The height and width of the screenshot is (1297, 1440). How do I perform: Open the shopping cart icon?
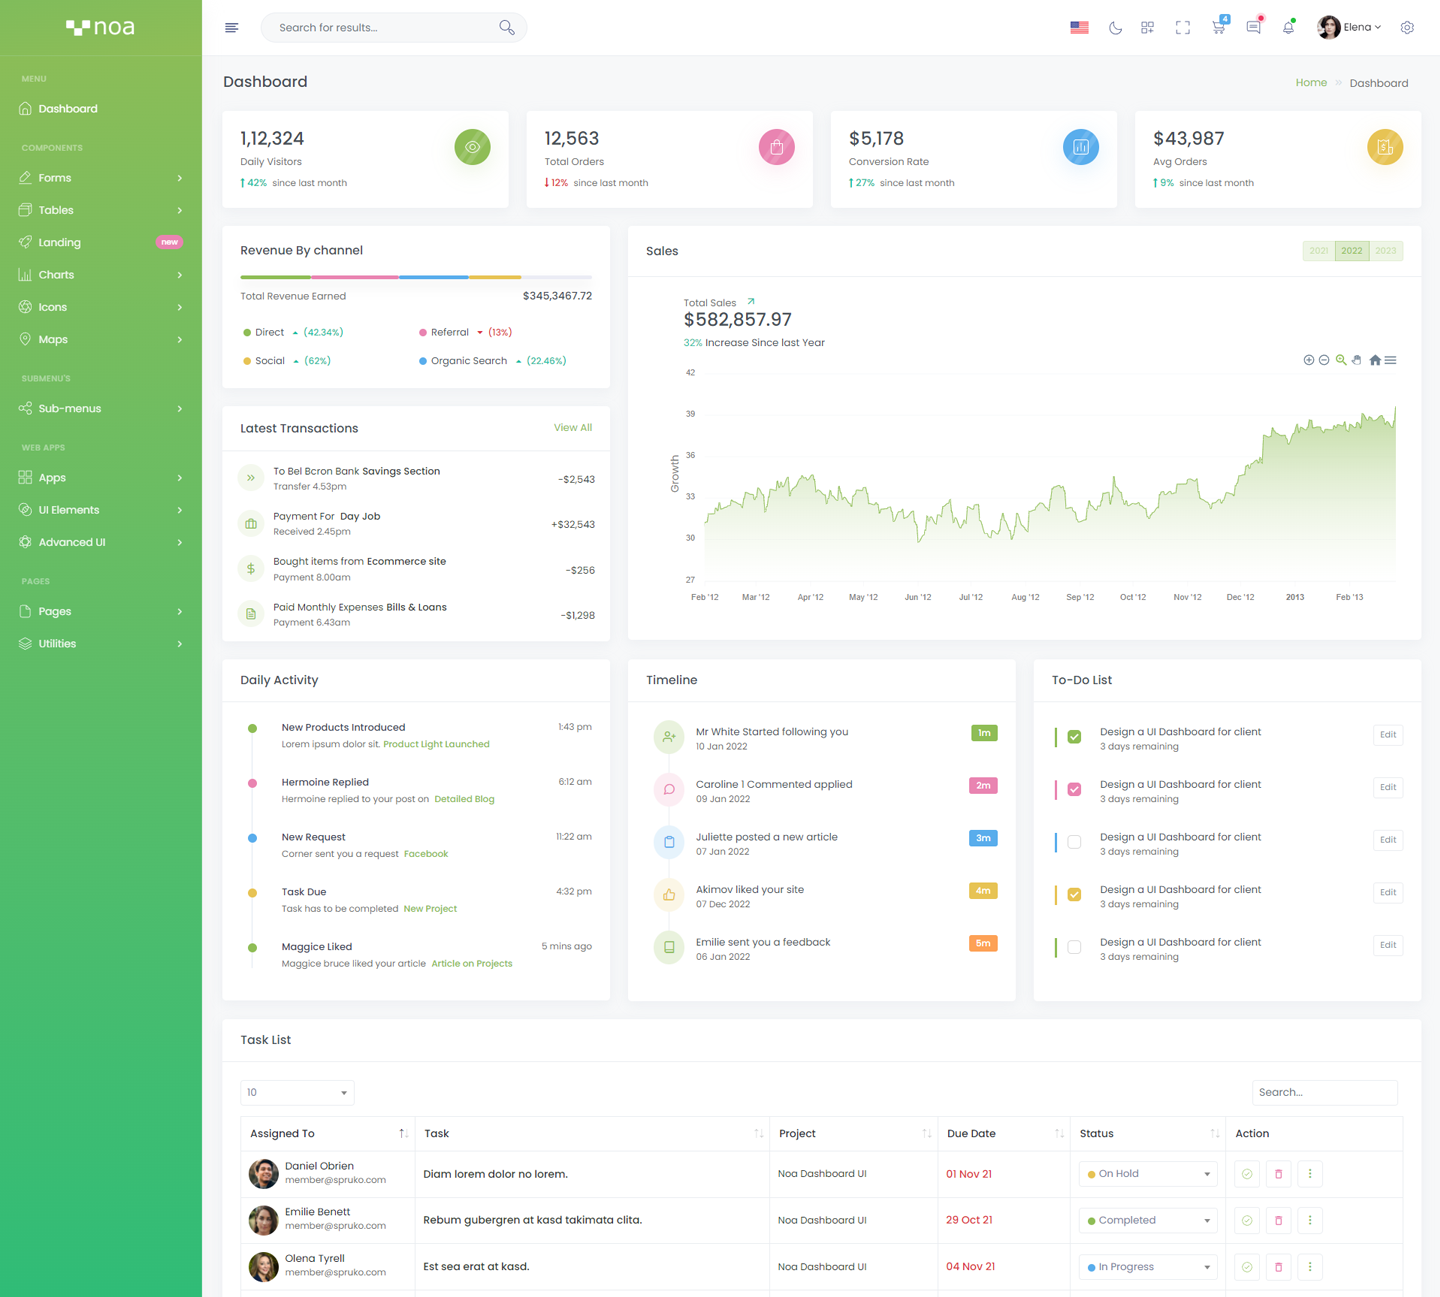coord(1218,28)
